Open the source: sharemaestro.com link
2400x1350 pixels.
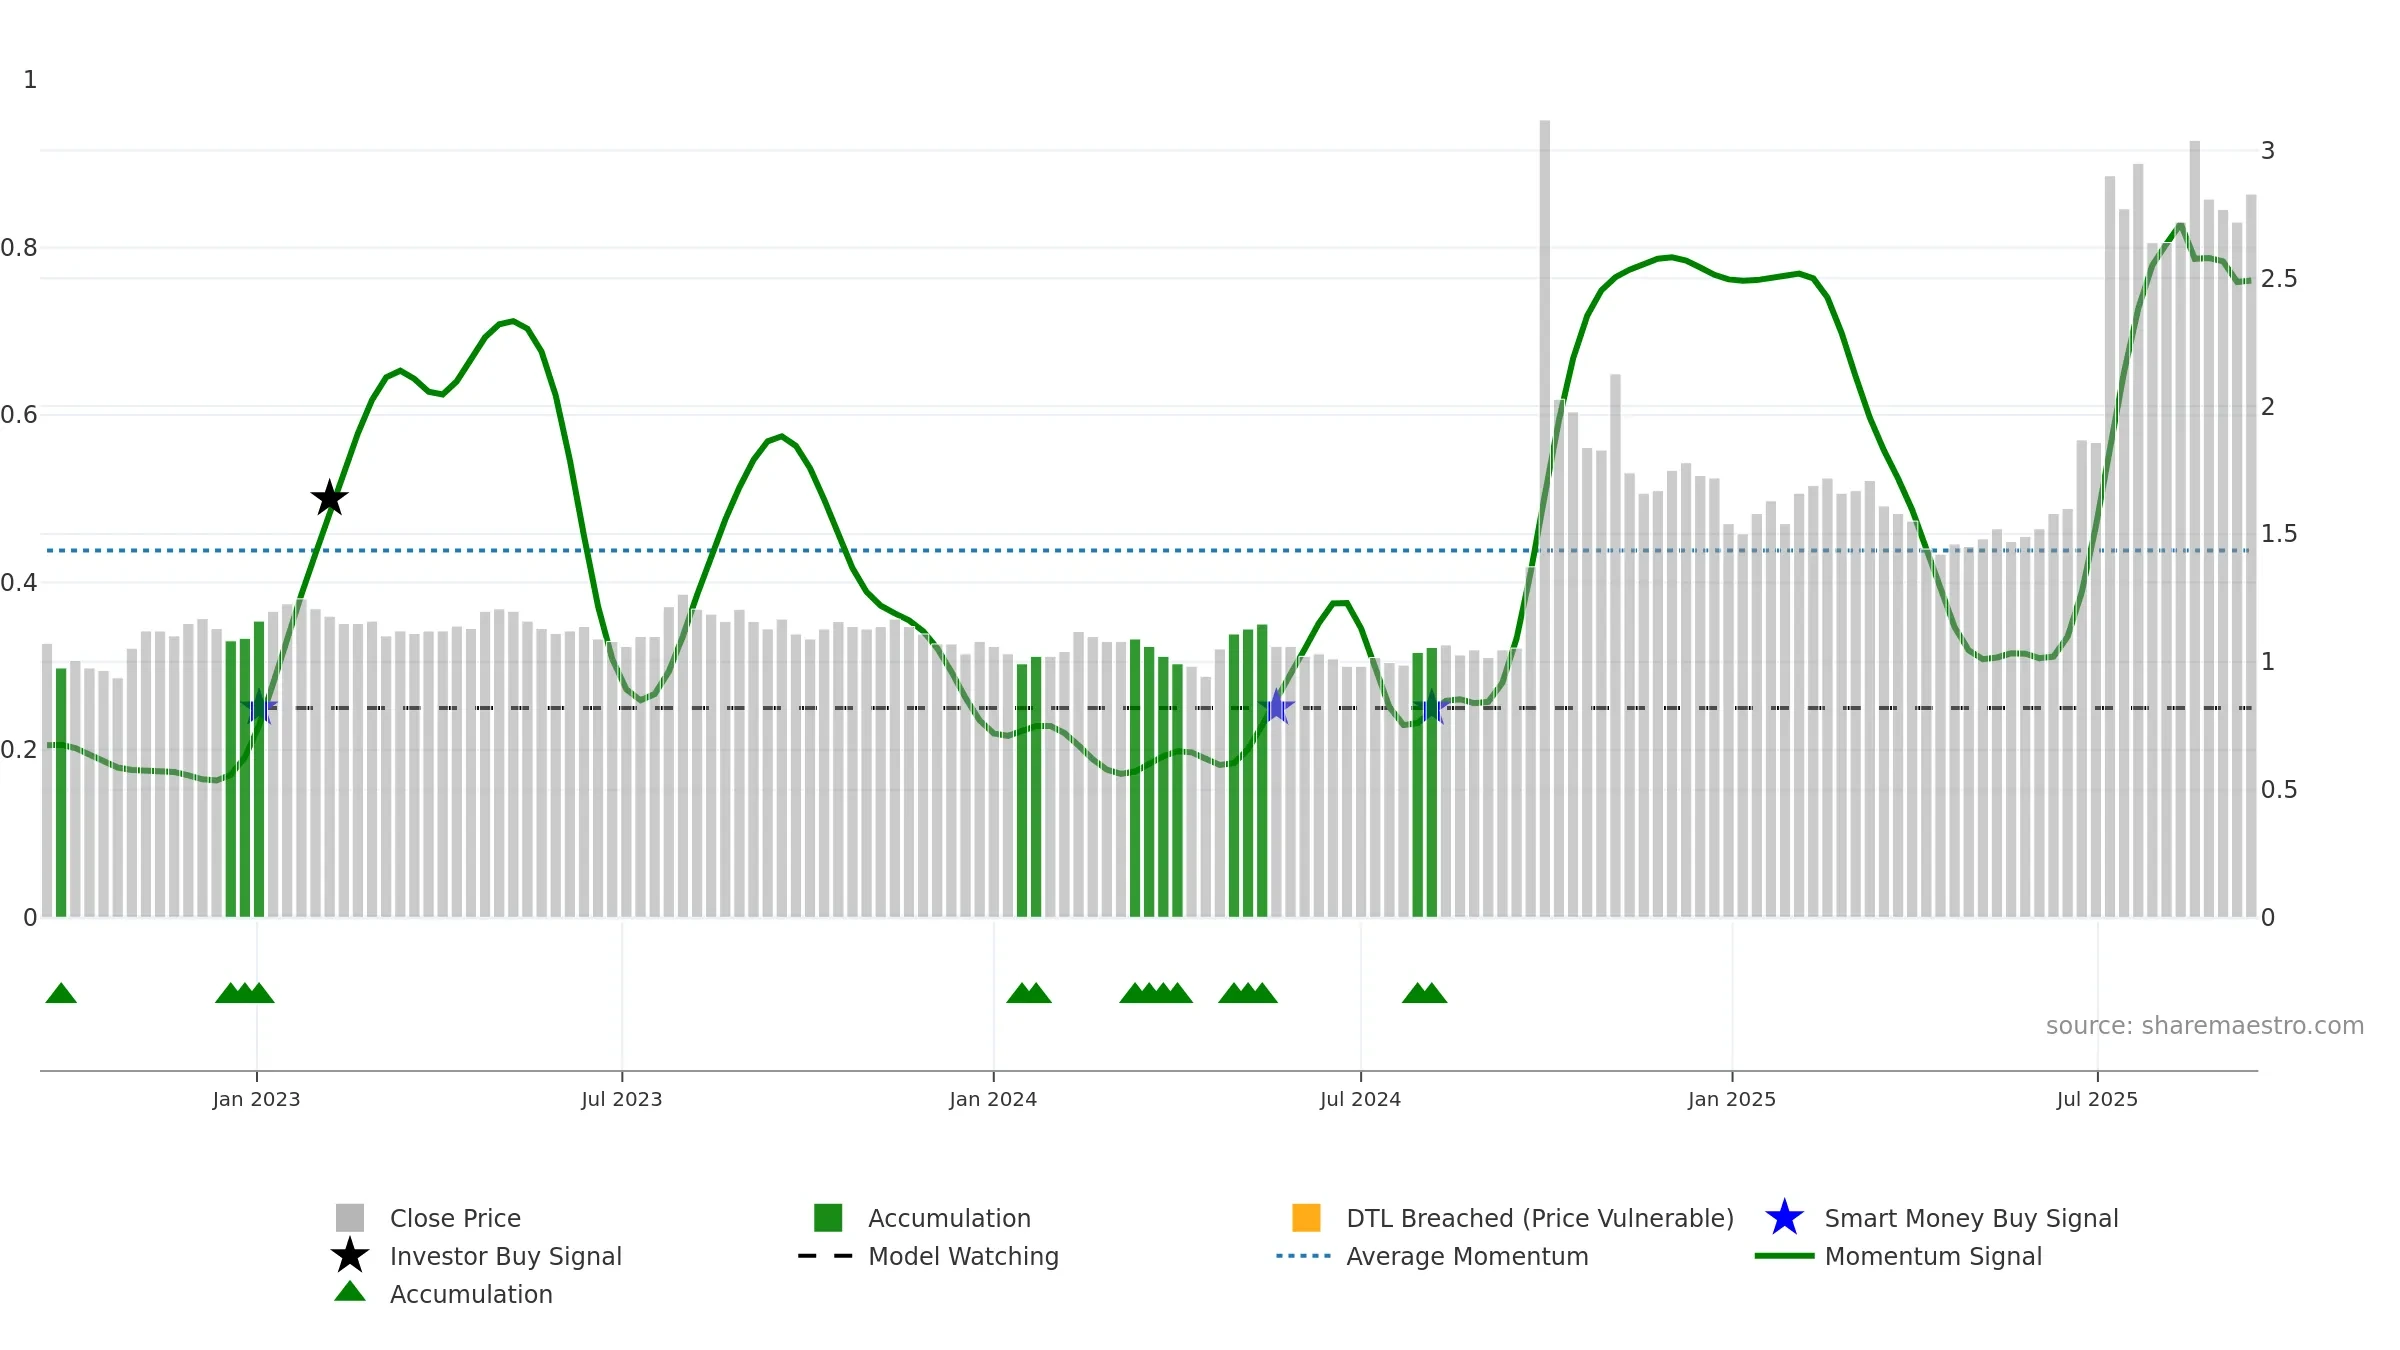2205,1026
